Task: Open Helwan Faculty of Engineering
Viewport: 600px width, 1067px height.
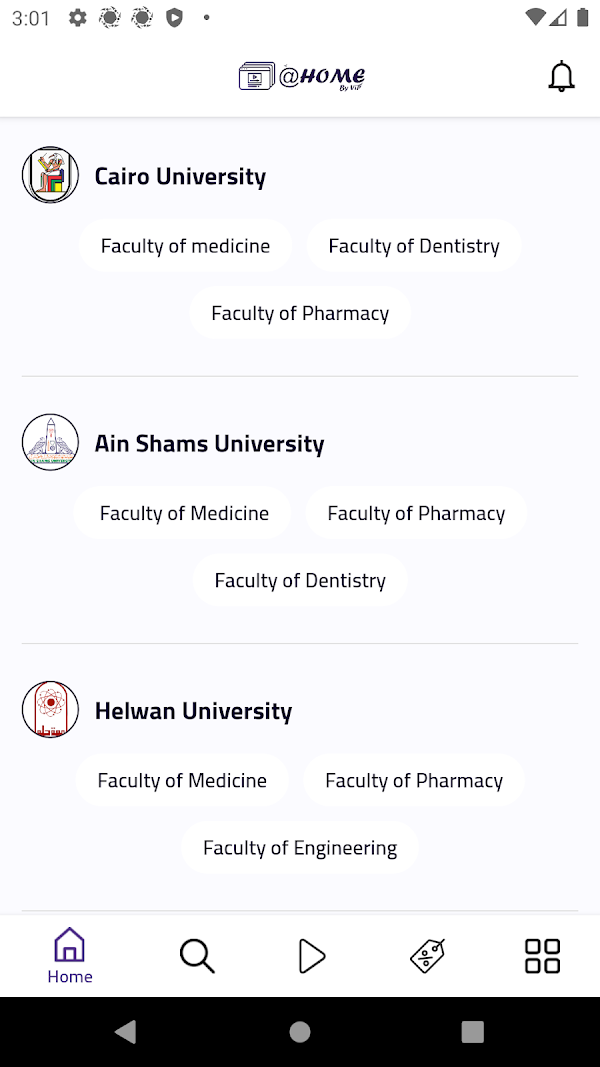Action: [x=300, y=848]
